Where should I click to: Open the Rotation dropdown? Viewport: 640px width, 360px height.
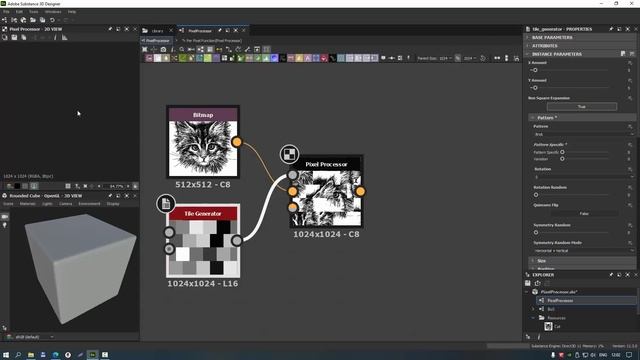click(x=584, y=177)
